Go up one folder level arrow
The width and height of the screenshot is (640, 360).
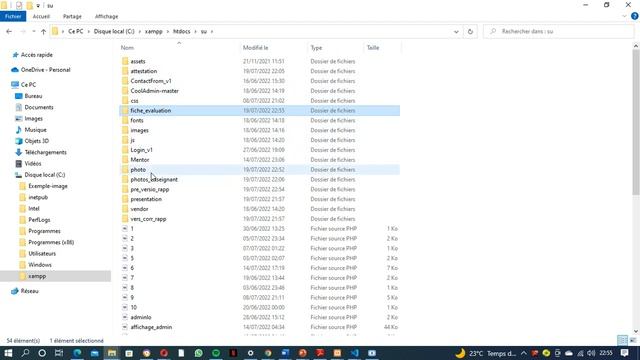pyautogui.click(x=43, y=31)
